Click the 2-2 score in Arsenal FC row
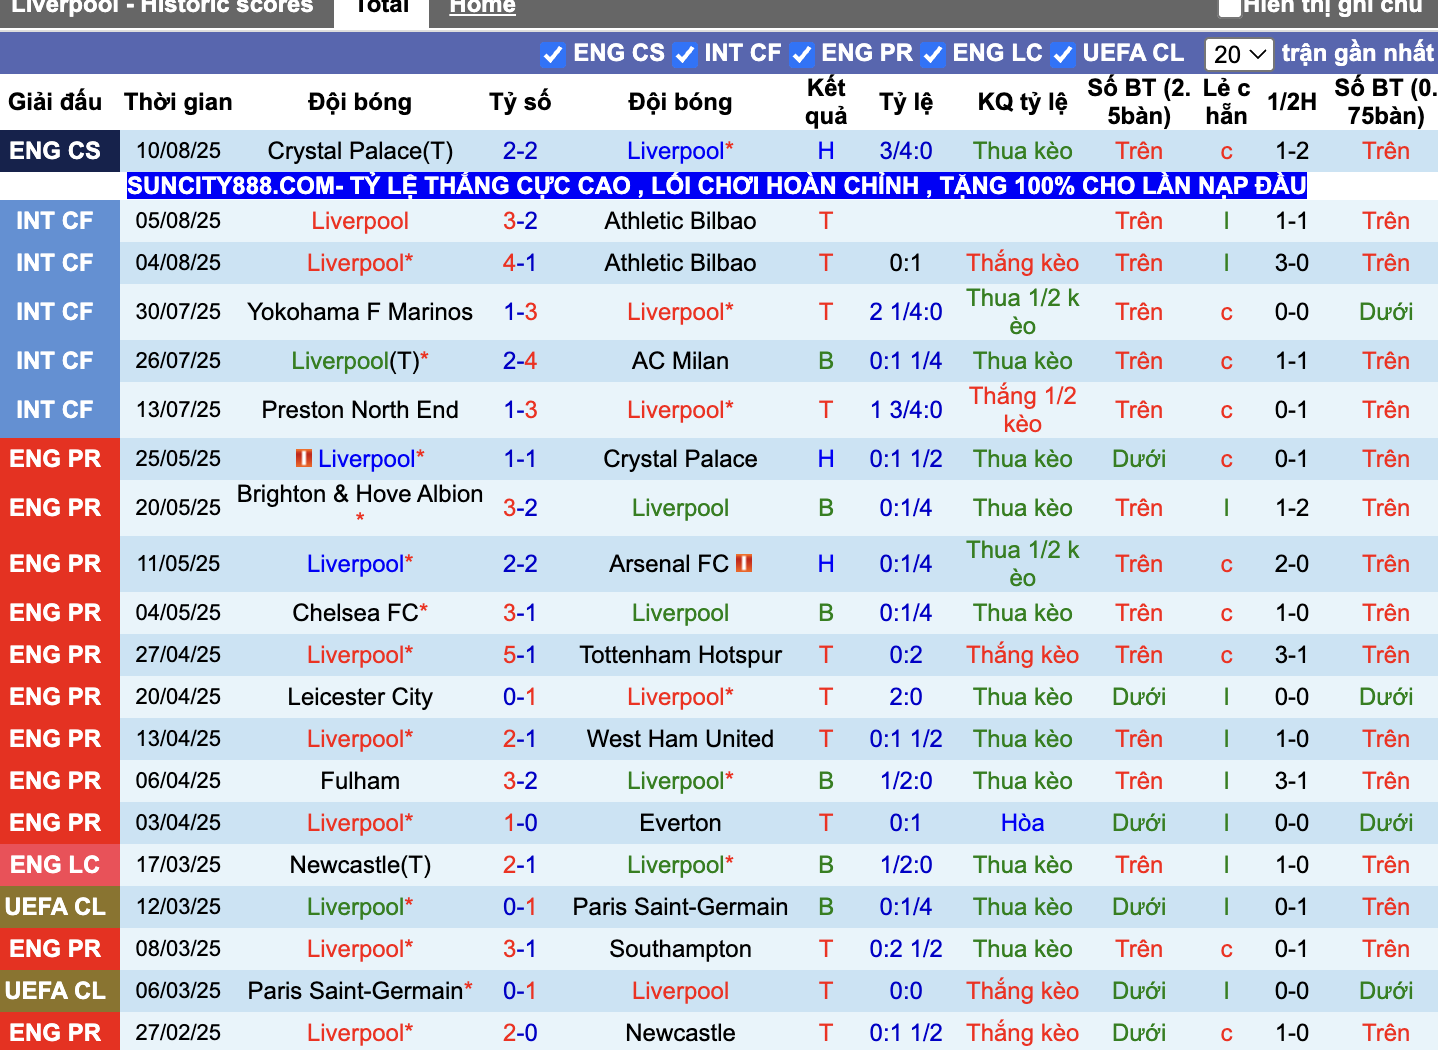The width and height of the screenshot is (1438, 1050). [520, 564]
